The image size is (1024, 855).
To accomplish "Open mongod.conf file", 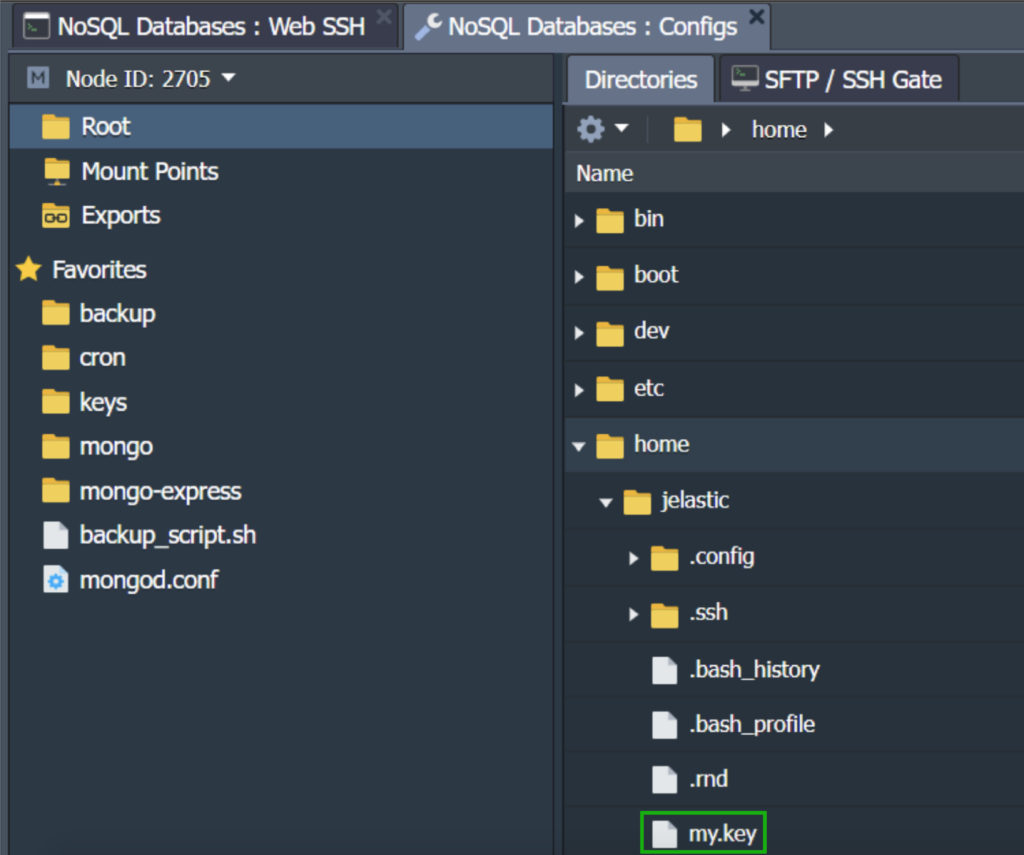I will click(149, 580).
